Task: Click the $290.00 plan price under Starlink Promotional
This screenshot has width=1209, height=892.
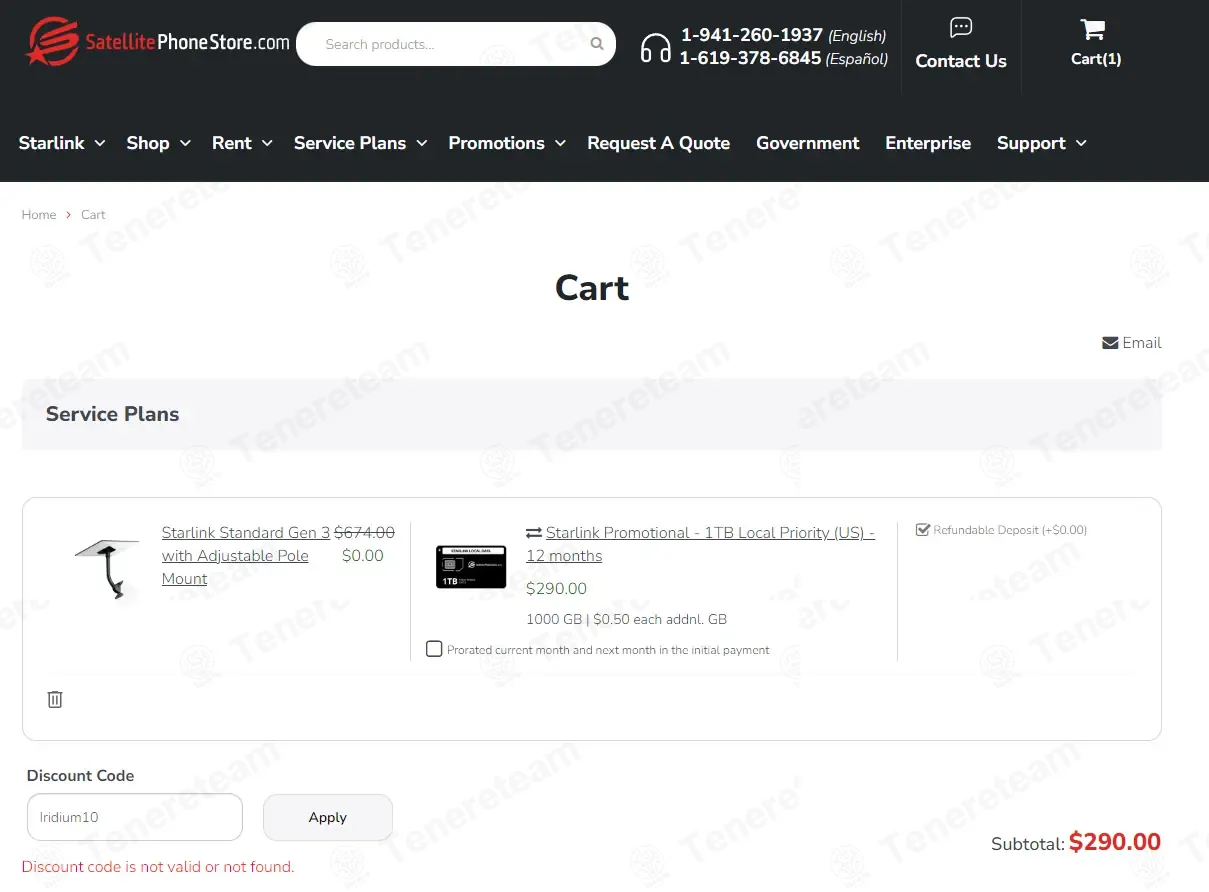Action: click(x=556, y=589)
